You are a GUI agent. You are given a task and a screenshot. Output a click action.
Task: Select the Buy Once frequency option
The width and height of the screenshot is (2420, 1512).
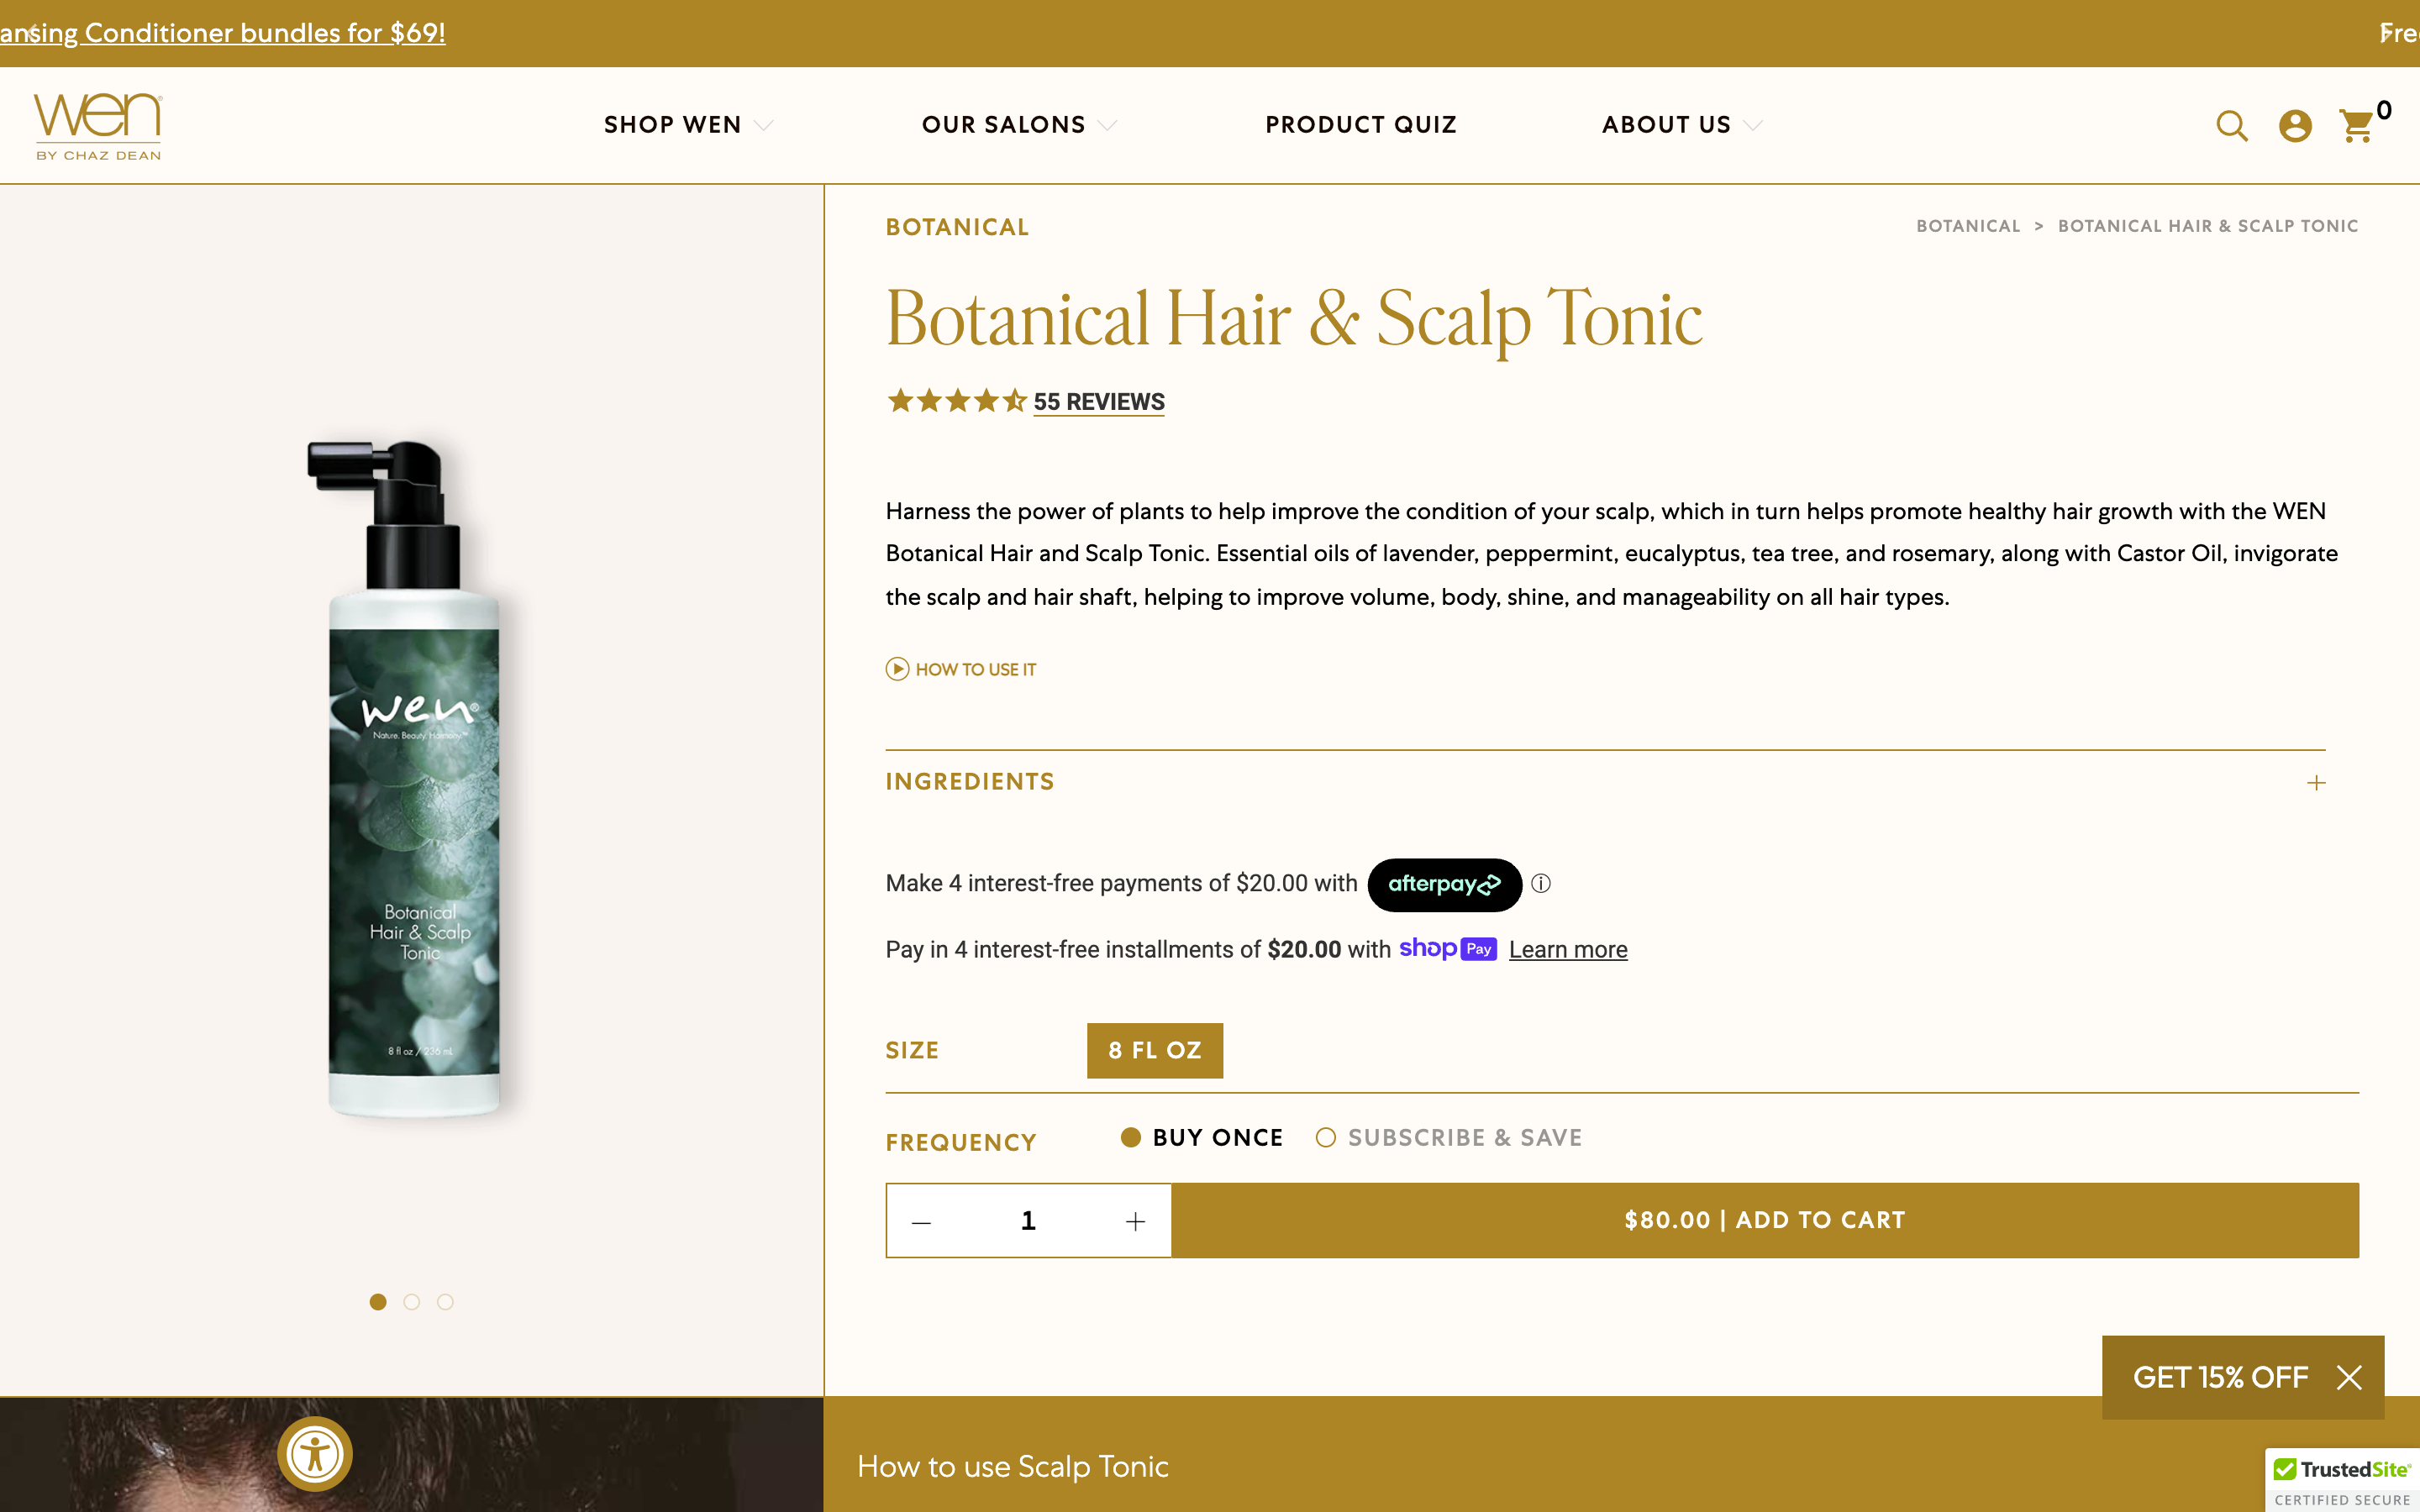[x=1131, y=1138]
